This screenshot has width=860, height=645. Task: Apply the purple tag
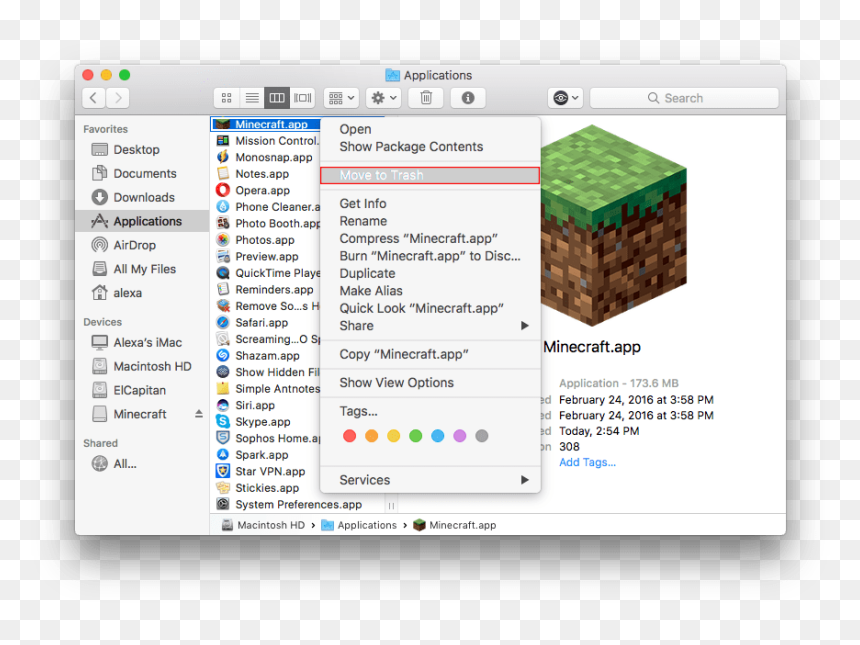[460, 436]
